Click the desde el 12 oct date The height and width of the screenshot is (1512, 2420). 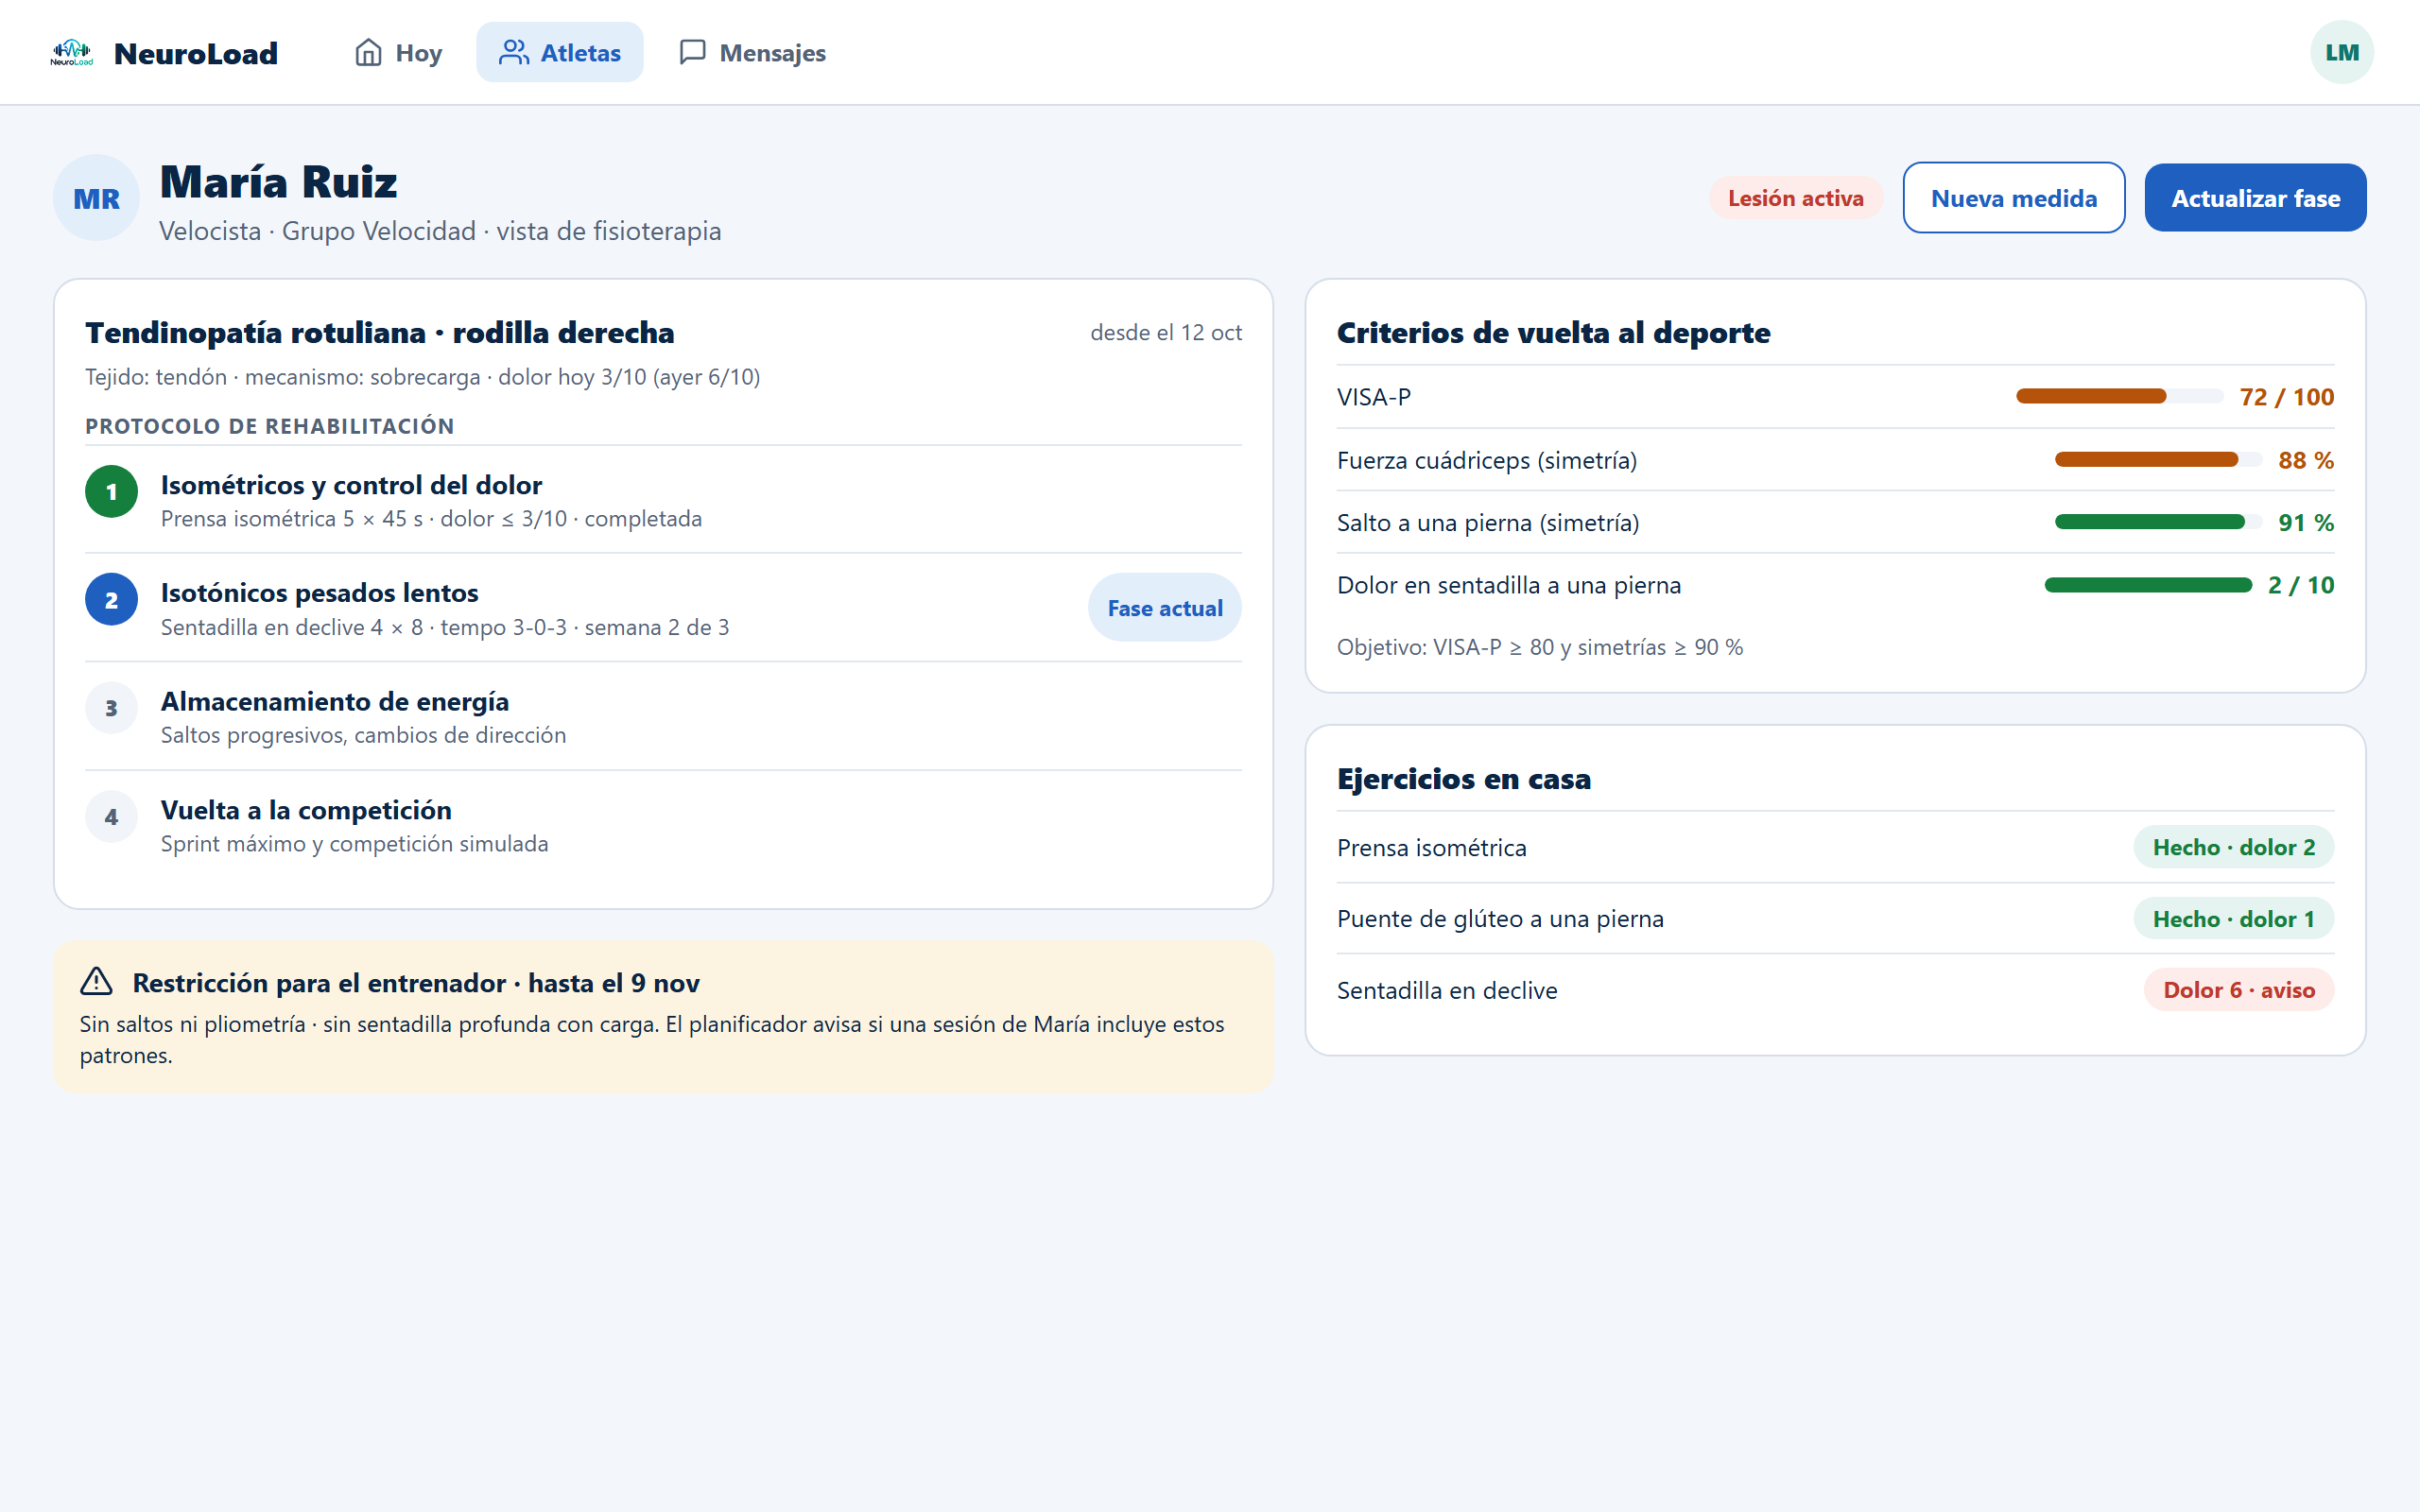click(1166, 332)
